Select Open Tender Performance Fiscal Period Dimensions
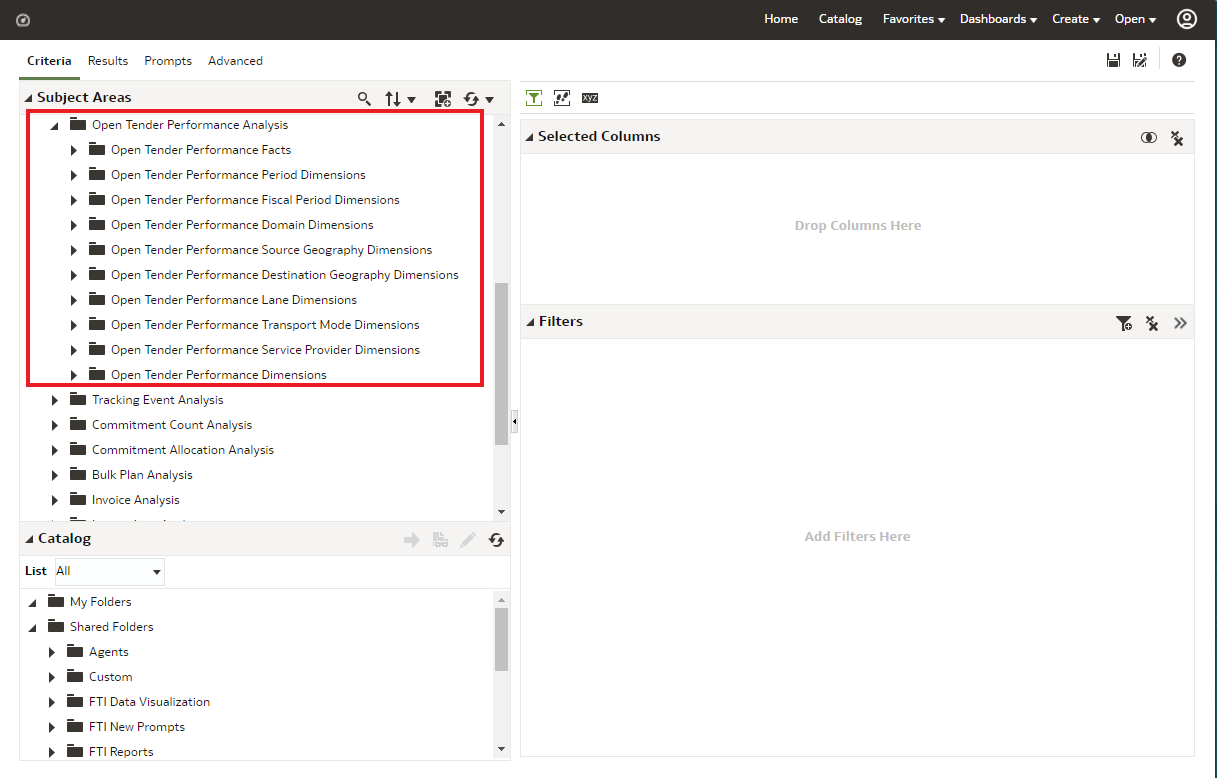The height and width of the screenshot is (778, 1217). 255,200
